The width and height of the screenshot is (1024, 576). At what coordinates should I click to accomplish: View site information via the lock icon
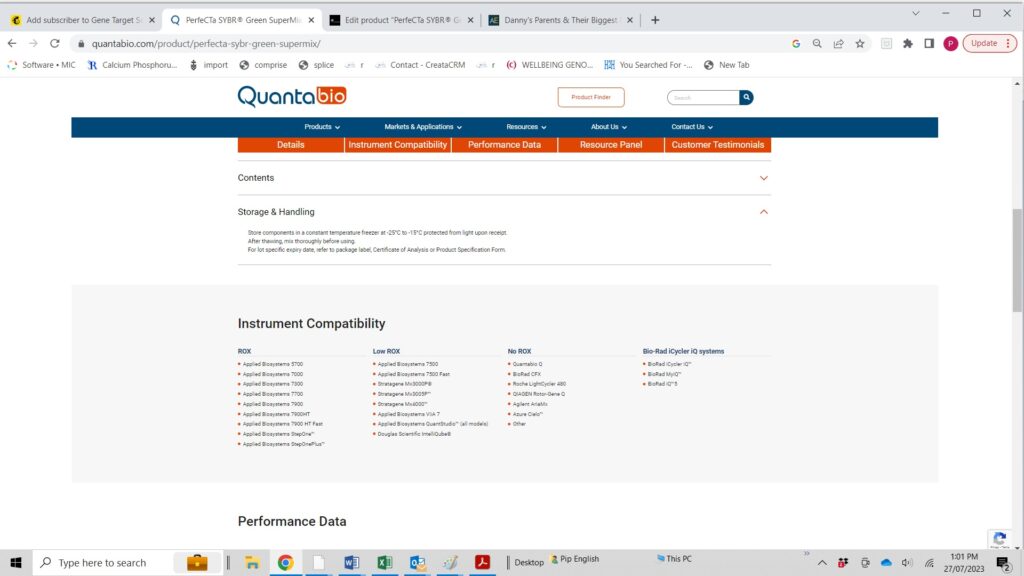(81, 44)
